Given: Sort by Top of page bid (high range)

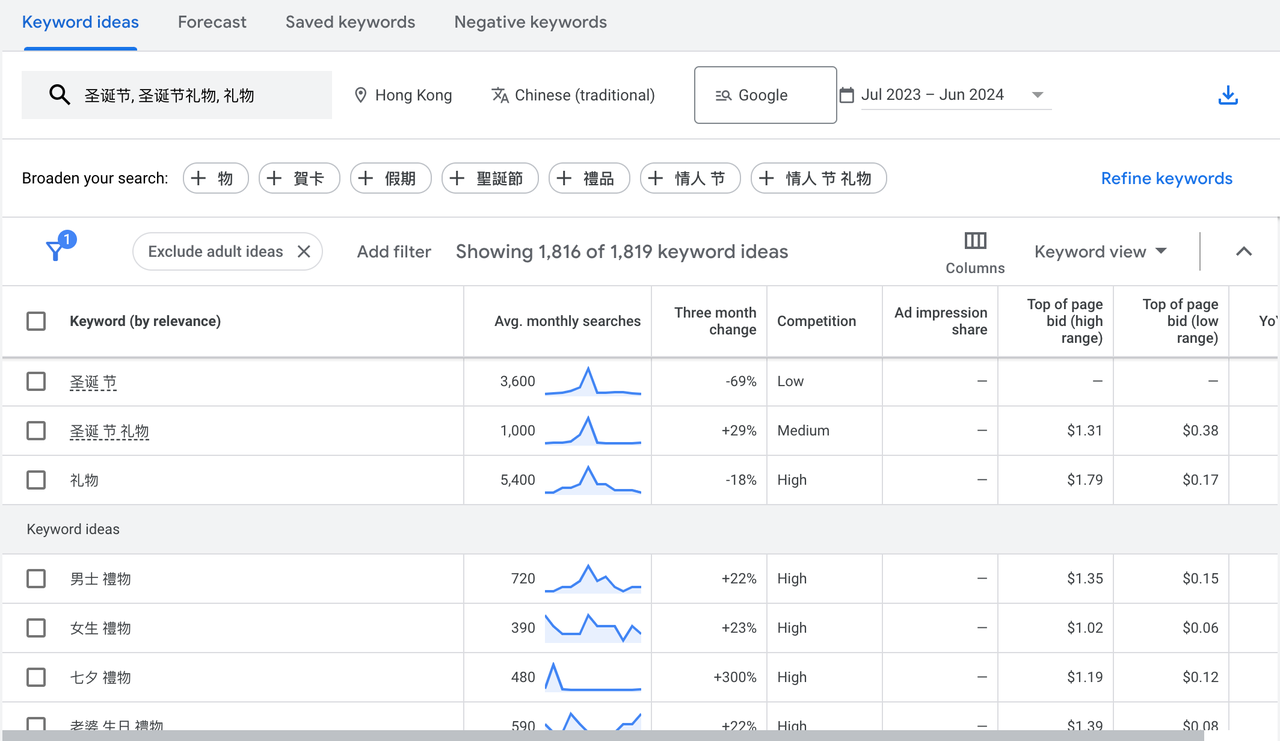Looking at the screenshot, I should point(1064,321).
